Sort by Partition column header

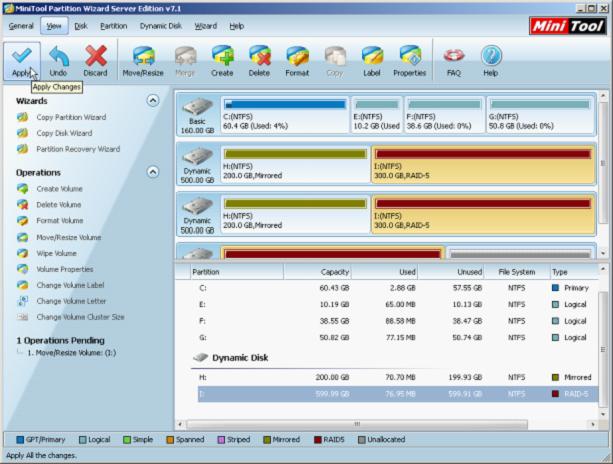point(237,272)
